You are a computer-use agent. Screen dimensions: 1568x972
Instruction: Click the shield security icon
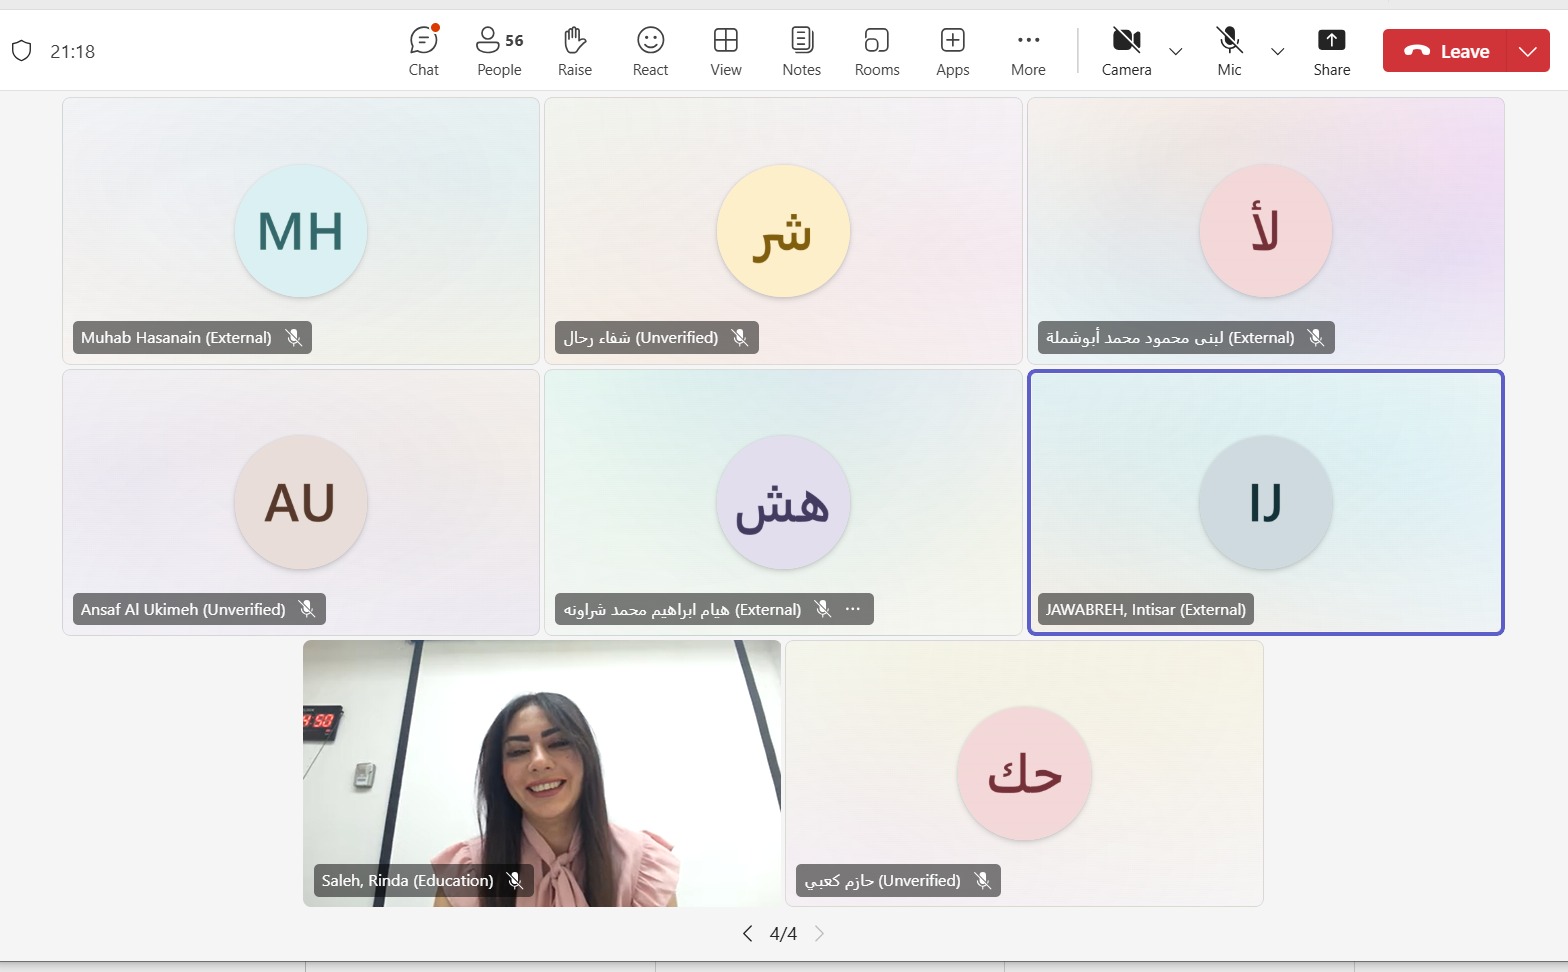pyautogui.click(x=22, y=51)
